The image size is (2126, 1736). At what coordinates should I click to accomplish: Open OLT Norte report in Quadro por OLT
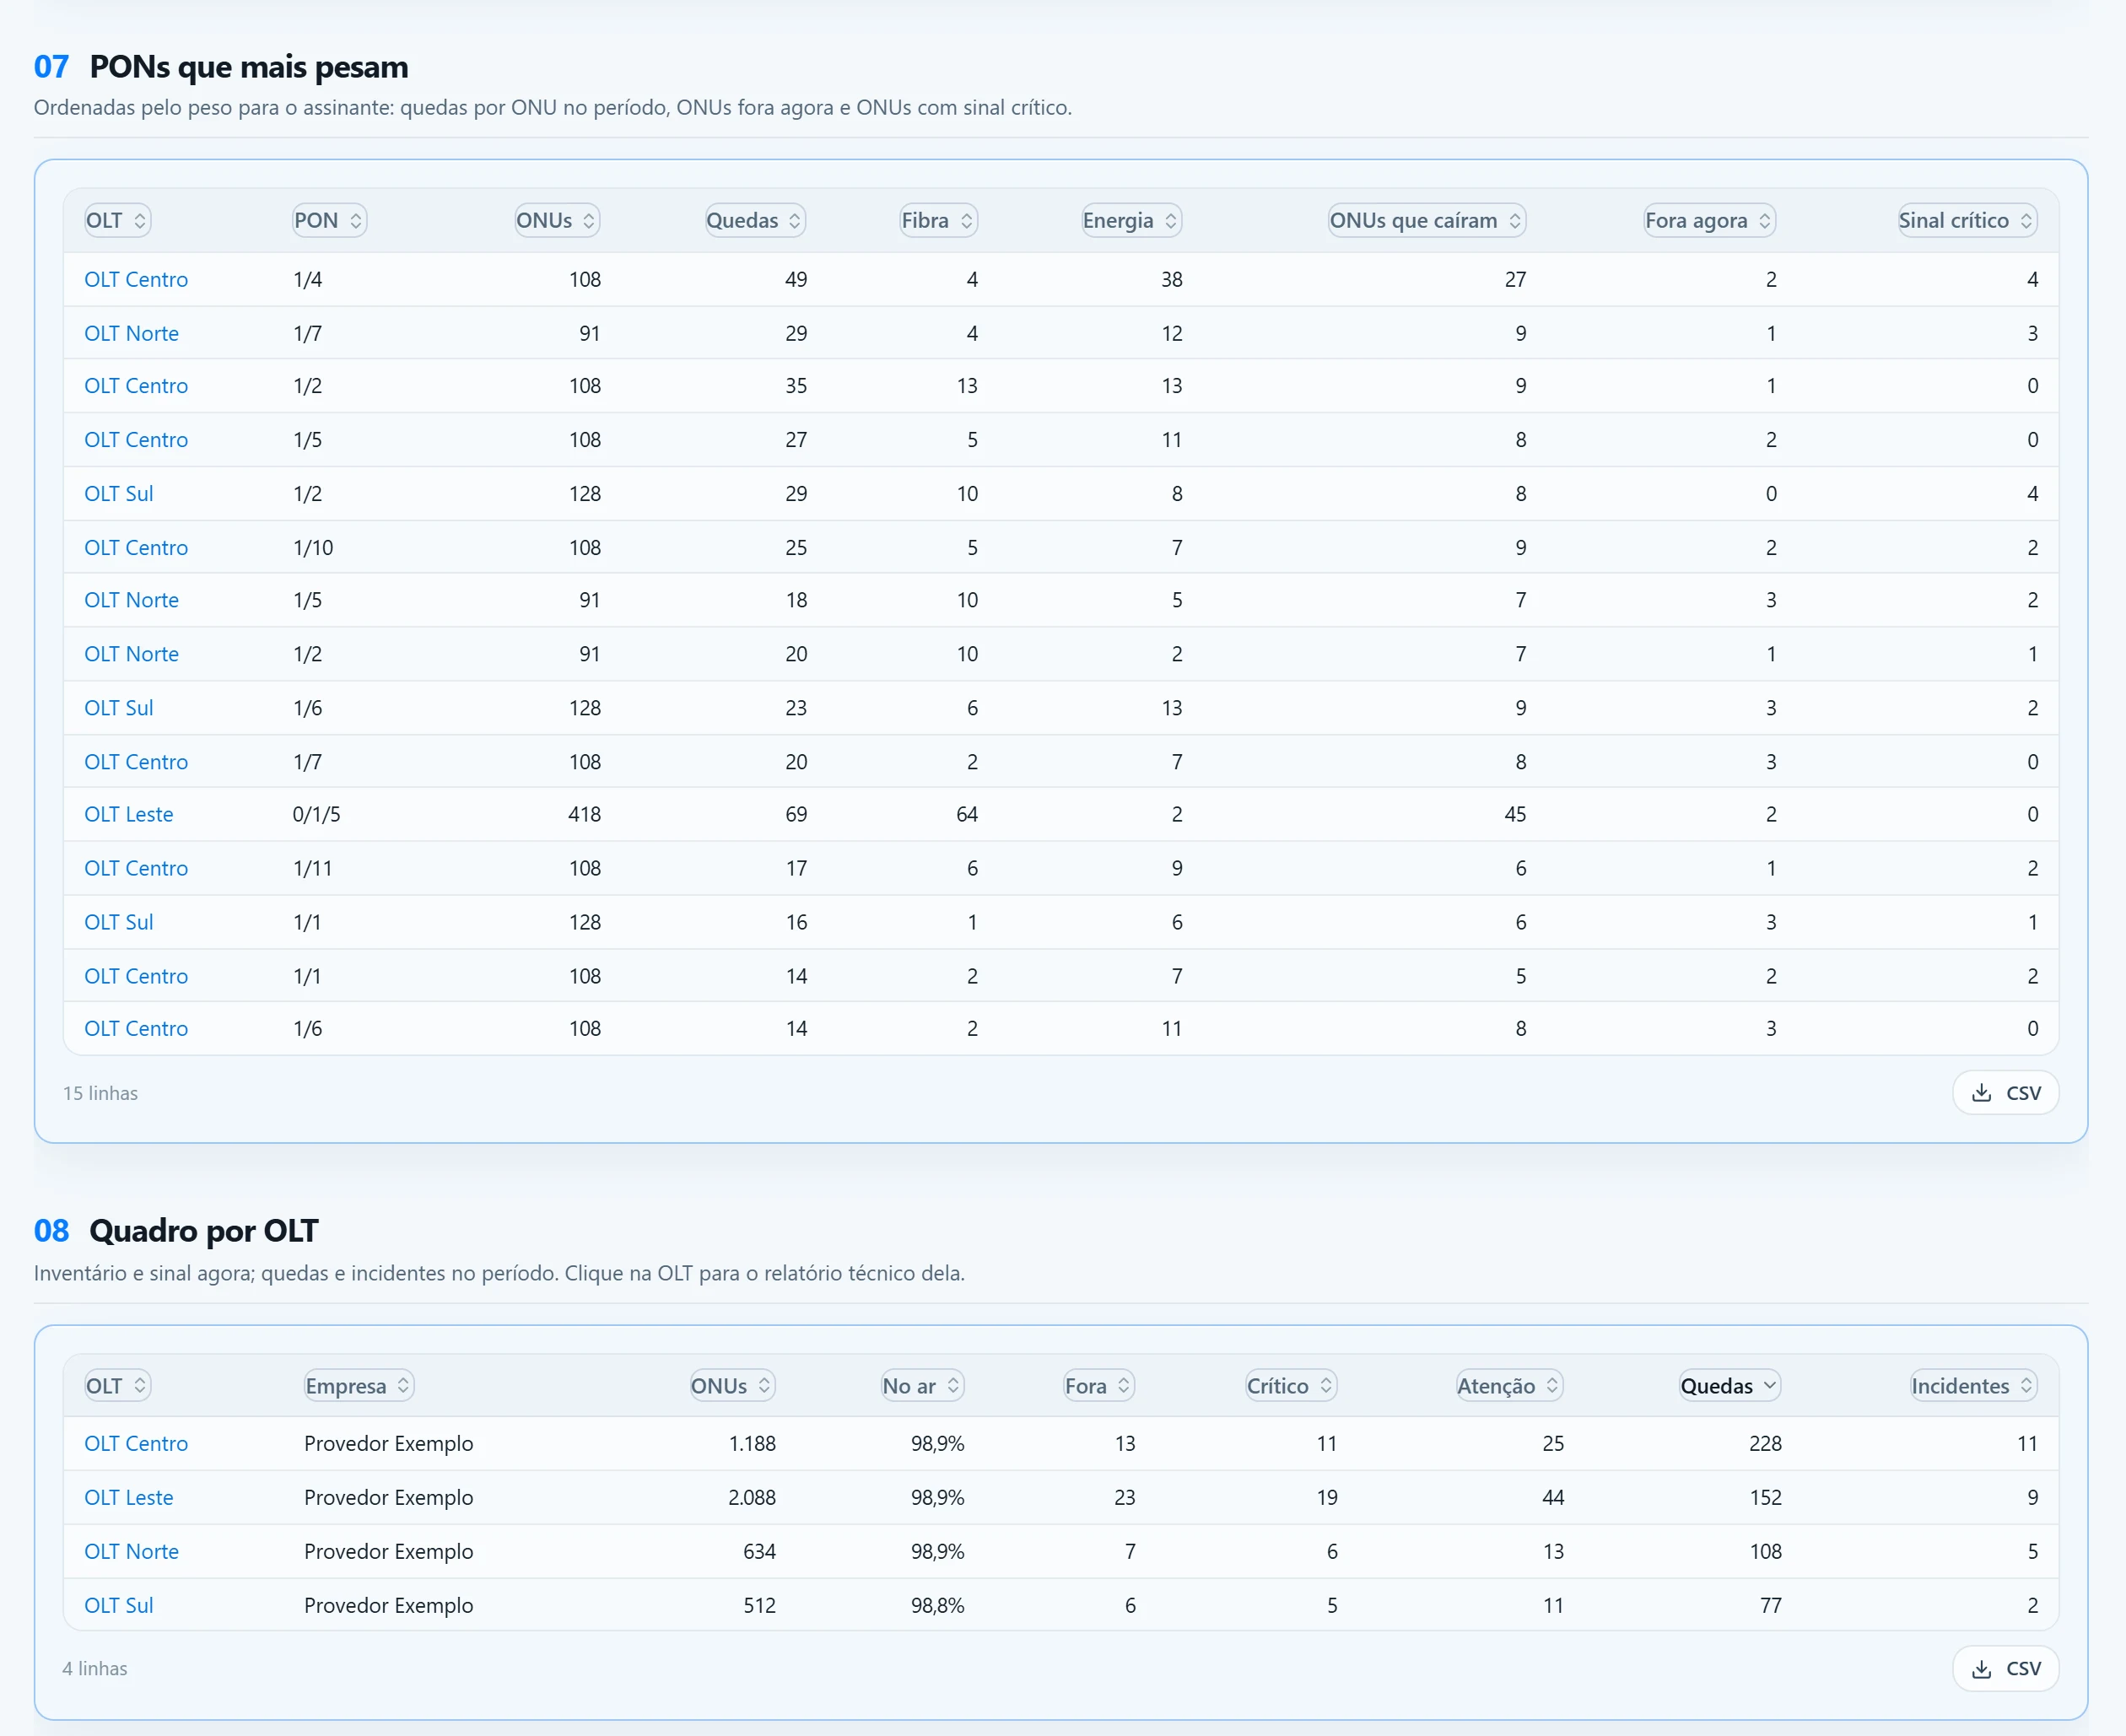point(132,1552)
